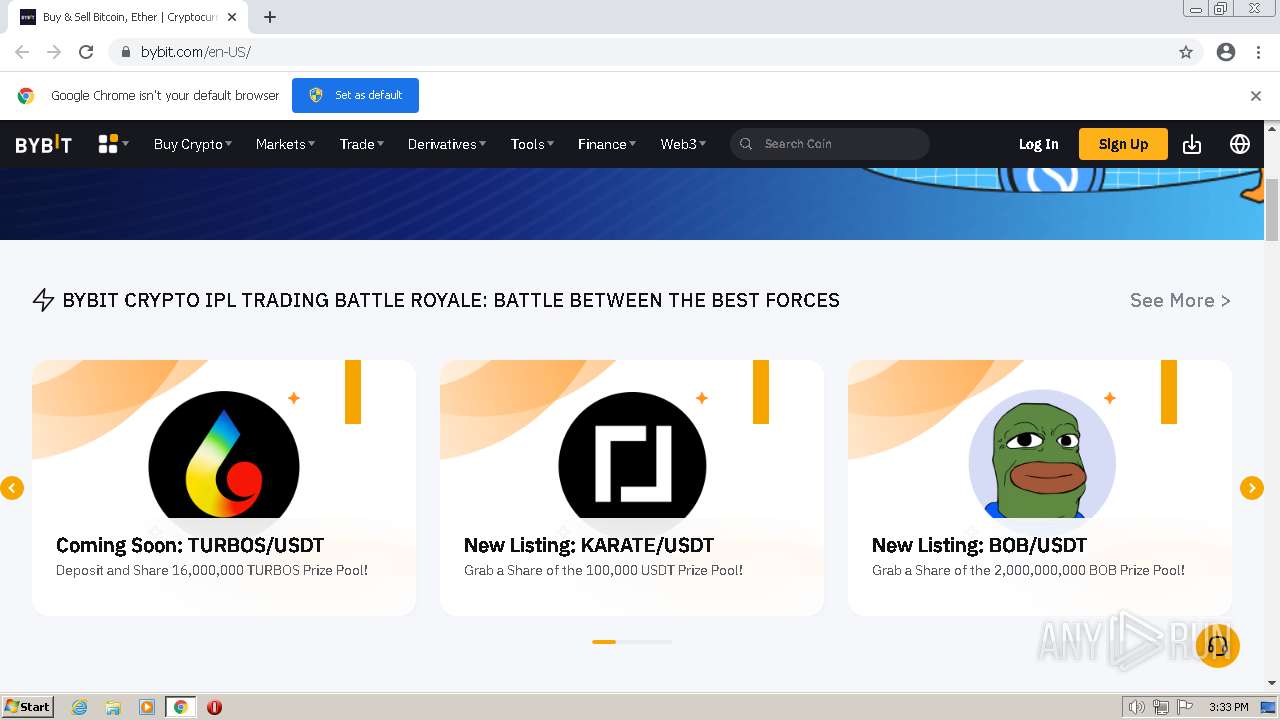This screenshot has height=720, width=1280.
Task: Open Chrome profile avatar icon
Action: click(x=1226, y=52)
